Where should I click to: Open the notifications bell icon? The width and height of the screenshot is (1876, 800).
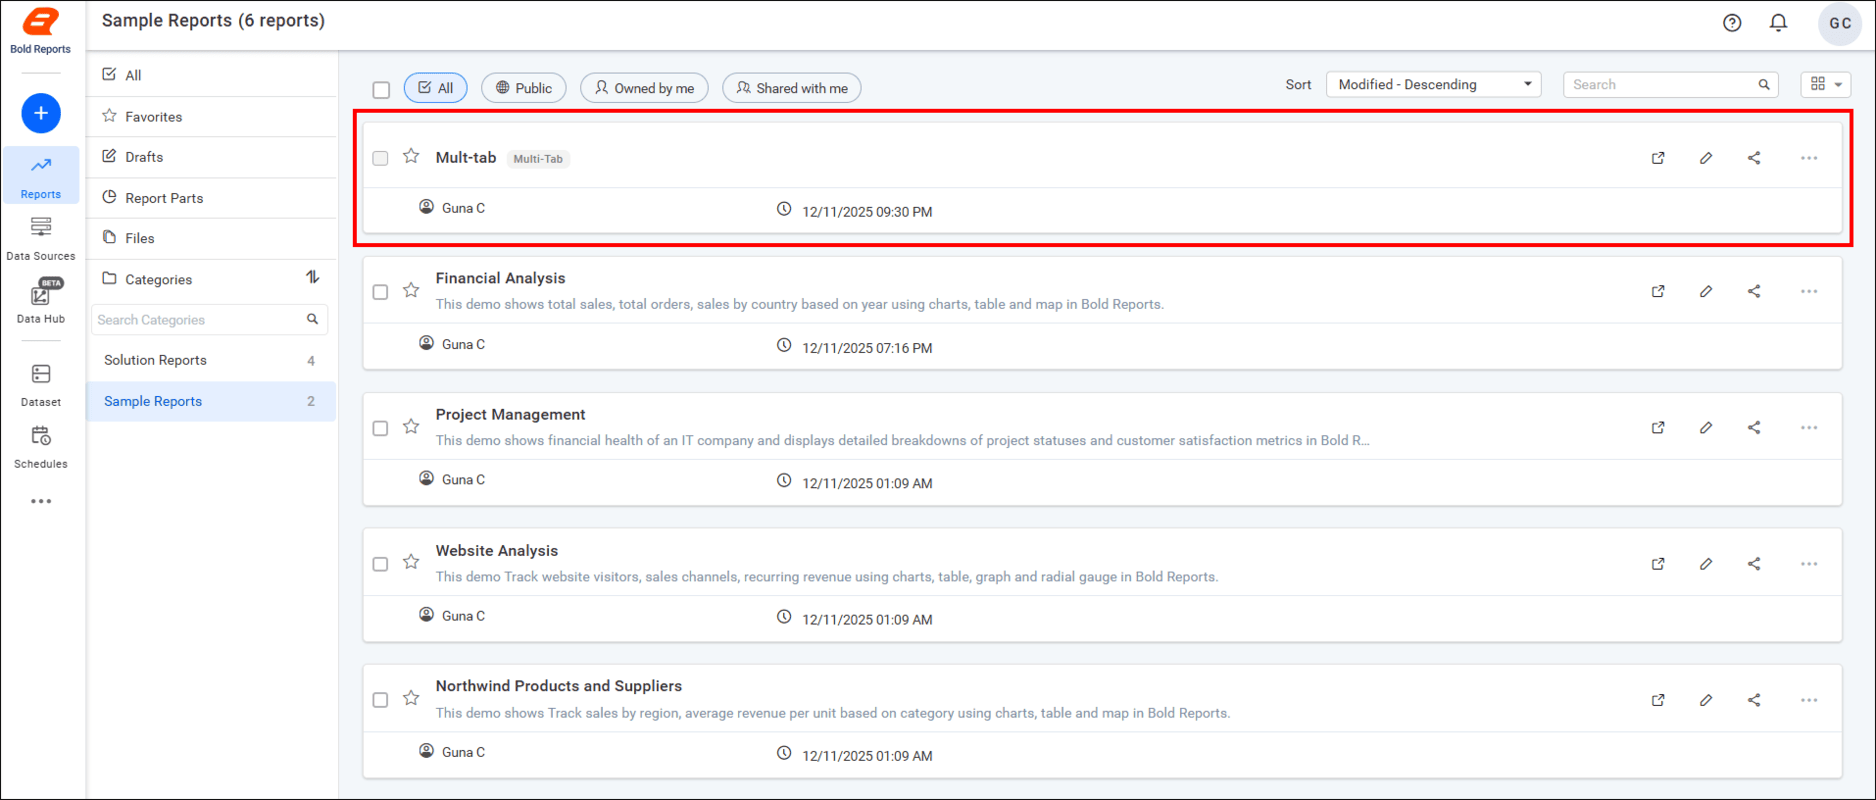(x=1778, y=23)
